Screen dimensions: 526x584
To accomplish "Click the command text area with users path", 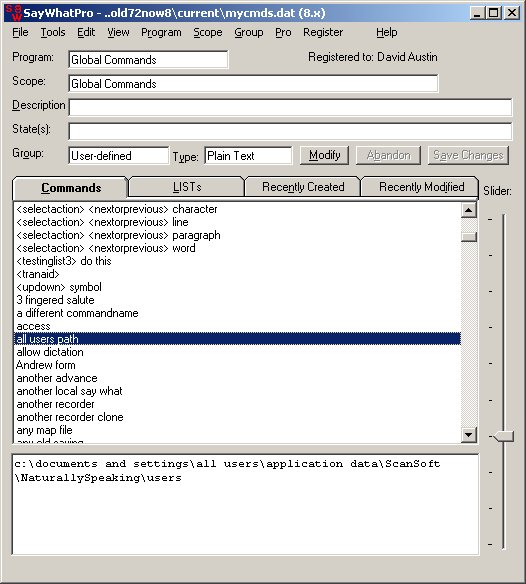I will coord(245,504).
